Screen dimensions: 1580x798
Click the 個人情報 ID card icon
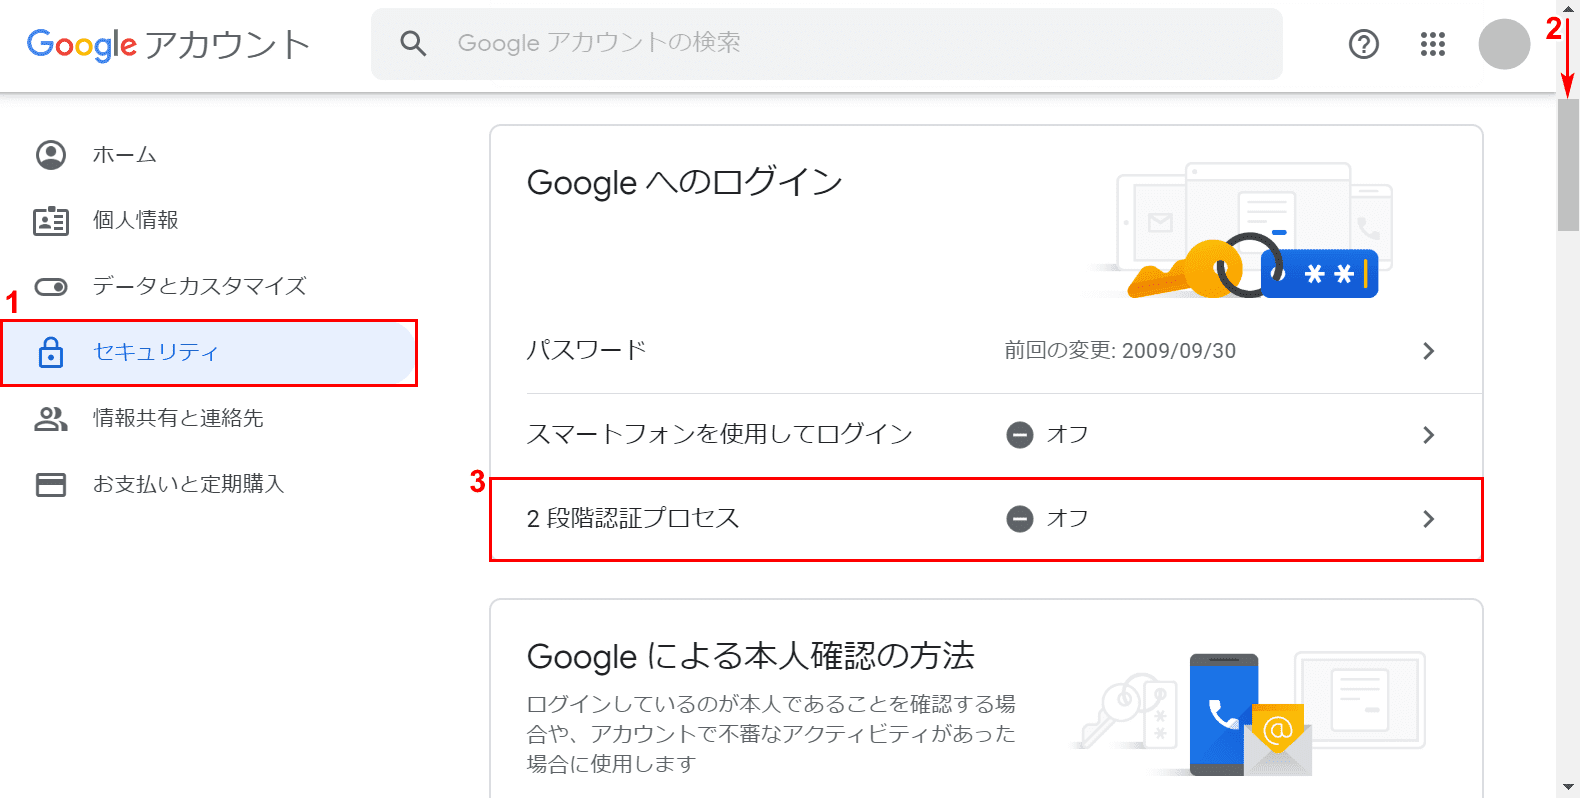(x=51, y=221)
